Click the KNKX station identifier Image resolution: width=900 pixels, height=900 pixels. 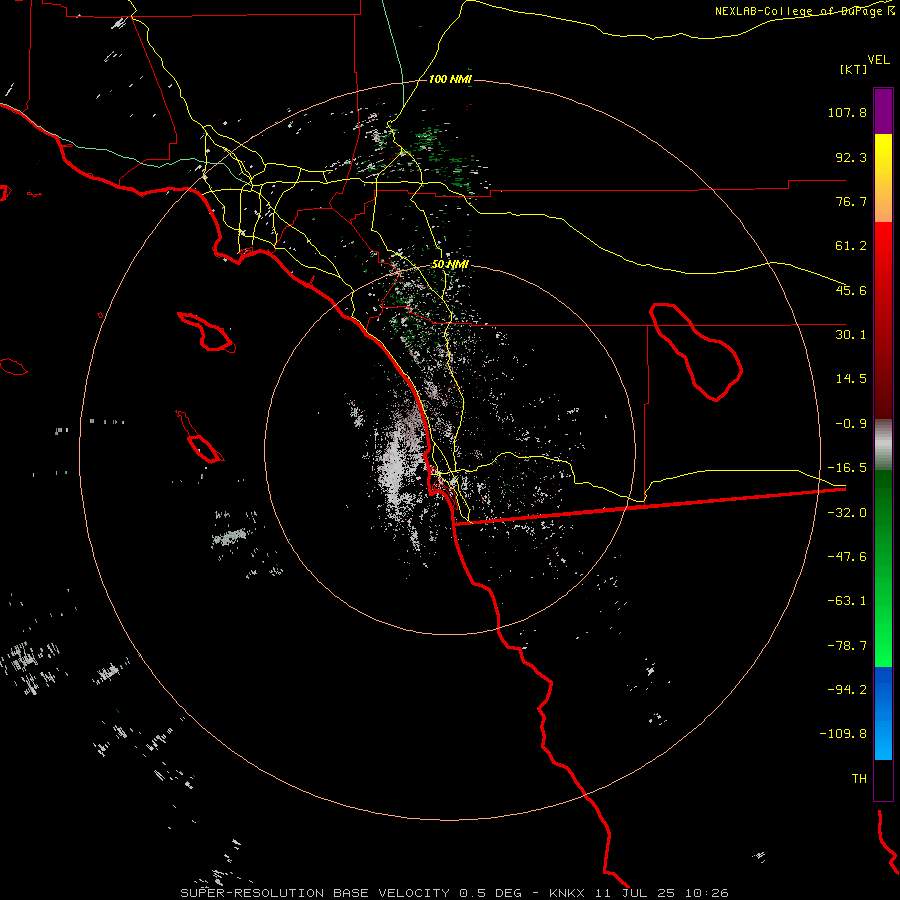click(567, 893)
